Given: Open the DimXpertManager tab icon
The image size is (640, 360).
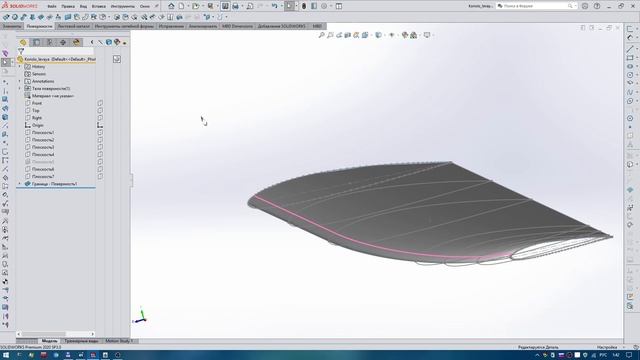Looking at the screenshot, I should coord(63,42).
